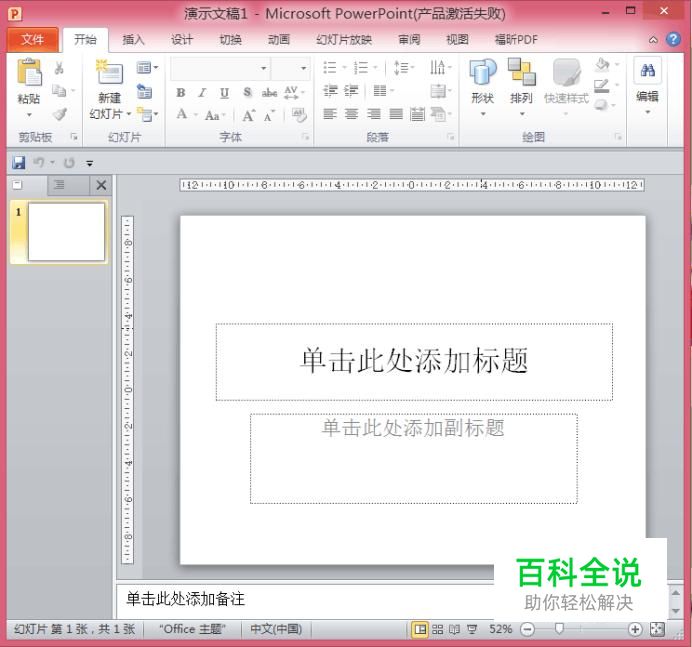
Task: Decrease font size with small A
Action: pyautogui.click(x=269, y=116)
